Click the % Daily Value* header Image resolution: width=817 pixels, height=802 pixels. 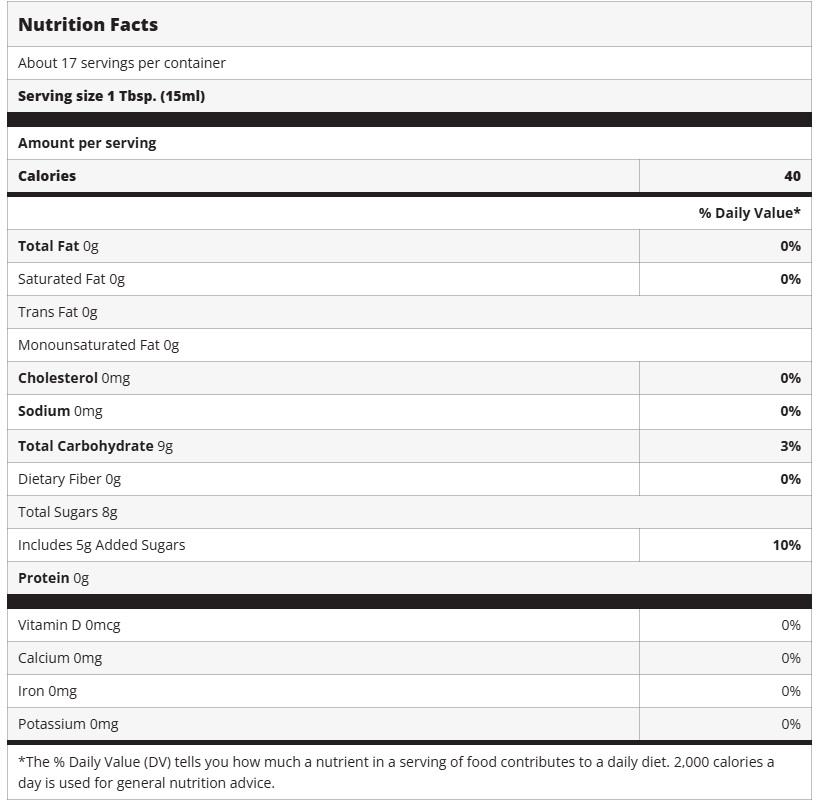[749, 213]
